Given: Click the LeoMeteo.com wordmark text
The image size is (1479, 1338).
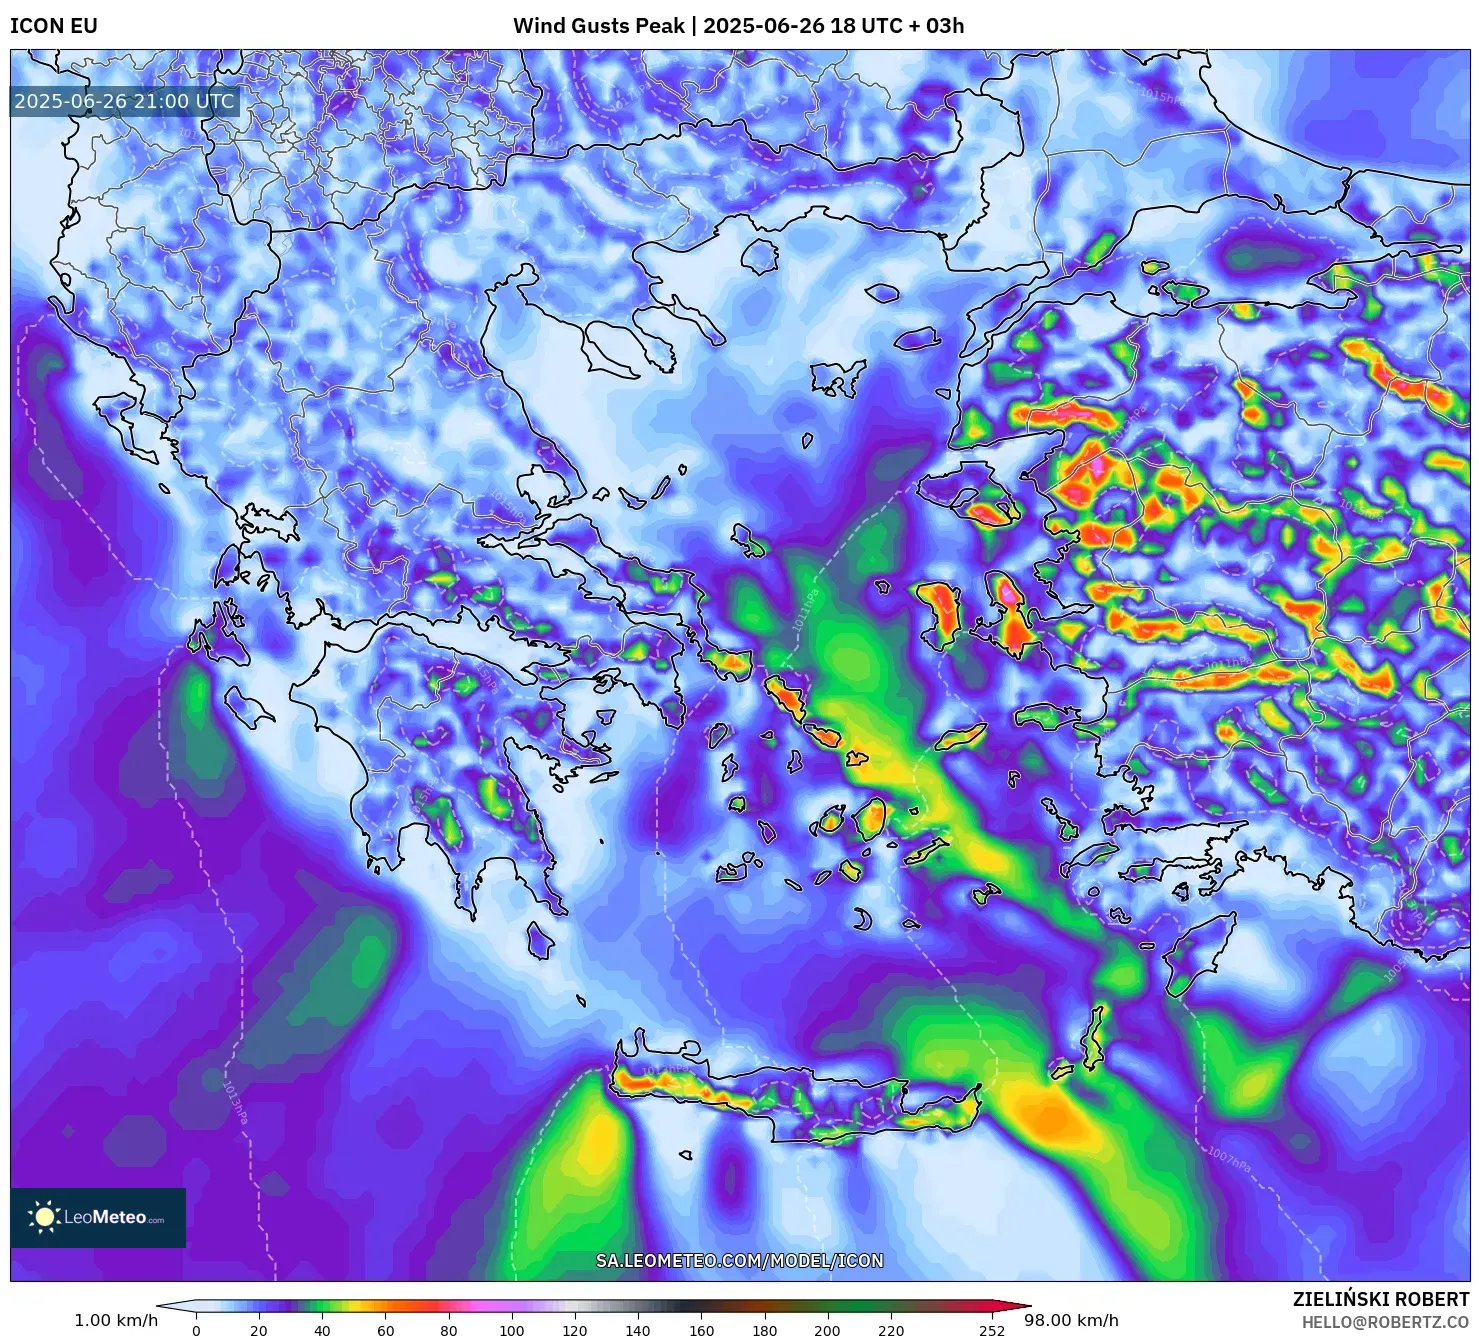Looking at the screenshot, I should pos(114,1218).
